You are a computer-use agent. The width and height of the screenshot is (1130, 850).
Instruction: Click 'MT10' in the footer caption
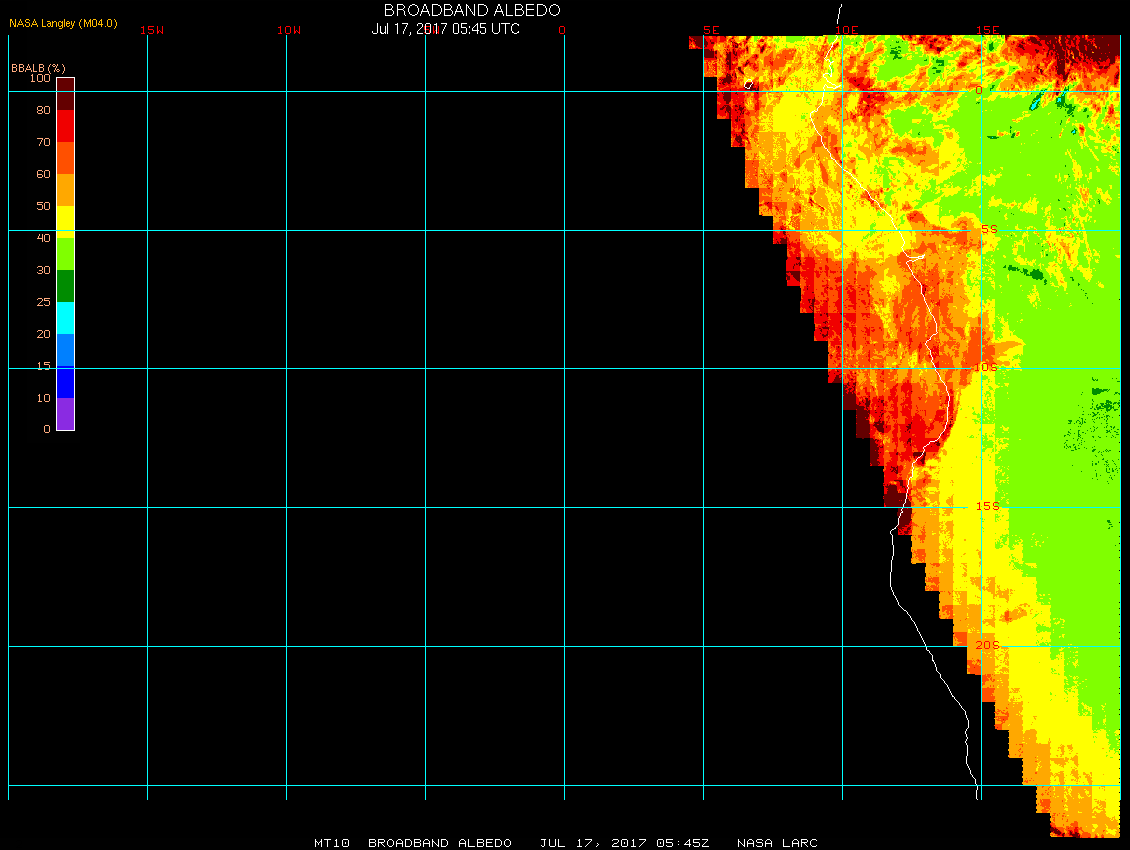[x=332, y=843]
